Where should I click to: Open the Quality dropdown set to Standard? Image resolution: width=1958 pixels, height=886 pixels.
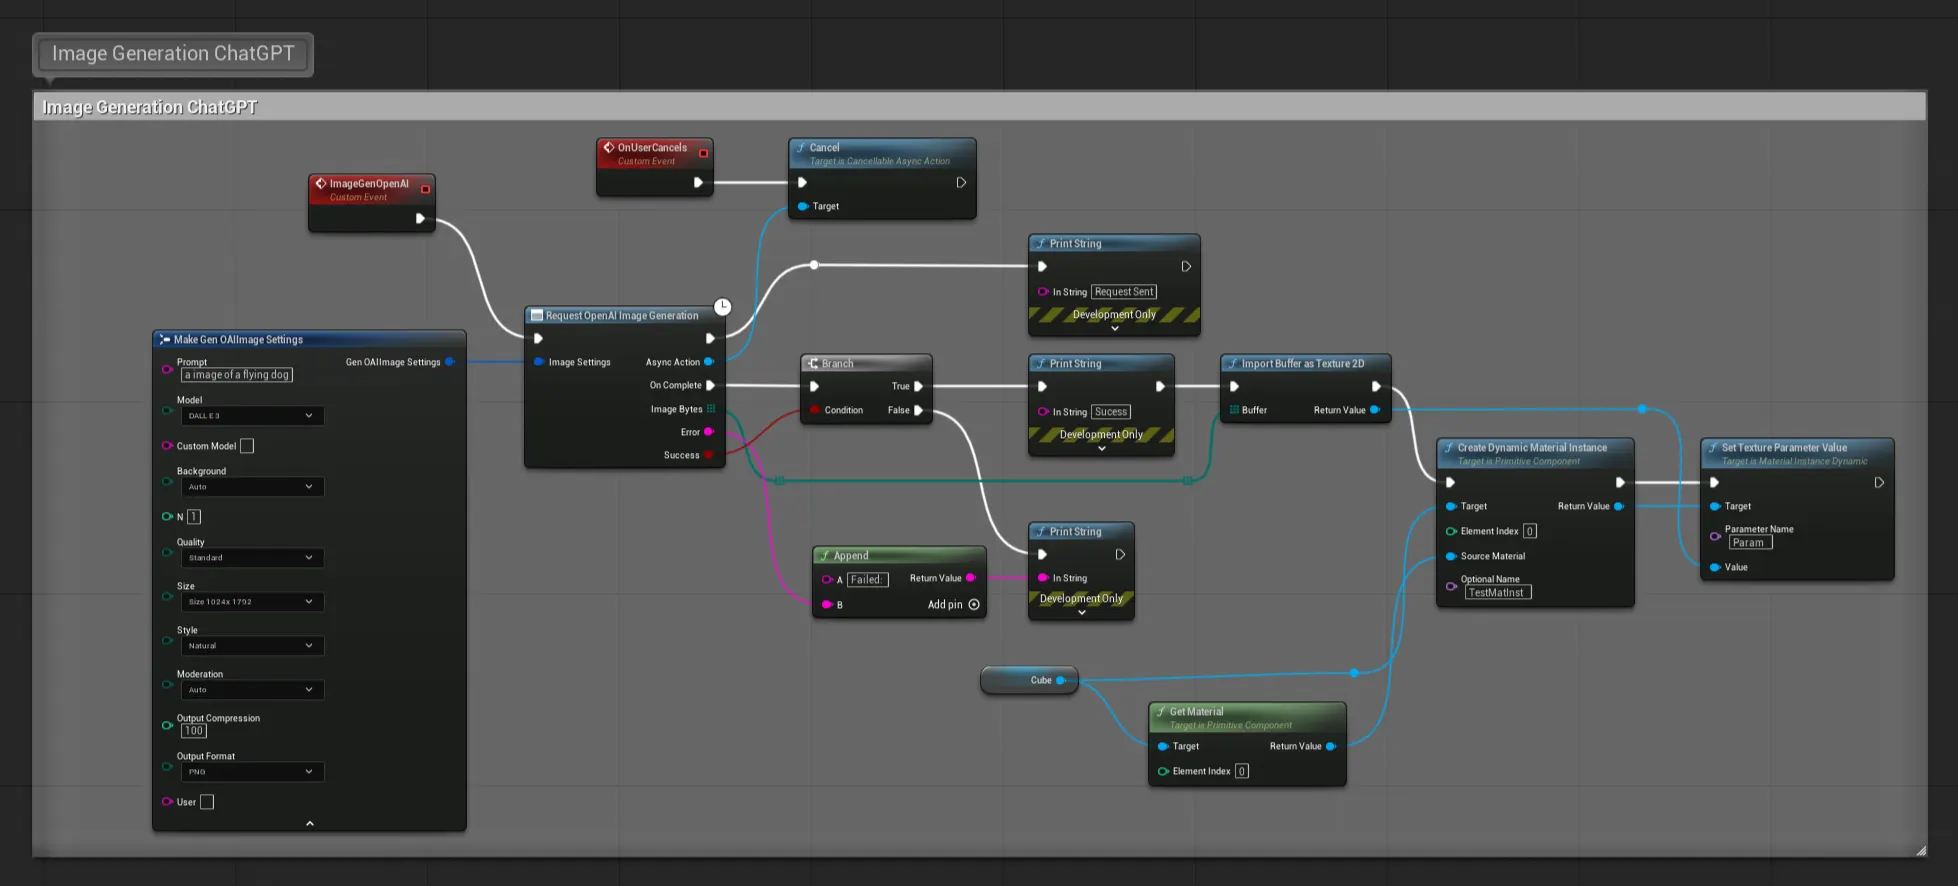click(252, 558)
